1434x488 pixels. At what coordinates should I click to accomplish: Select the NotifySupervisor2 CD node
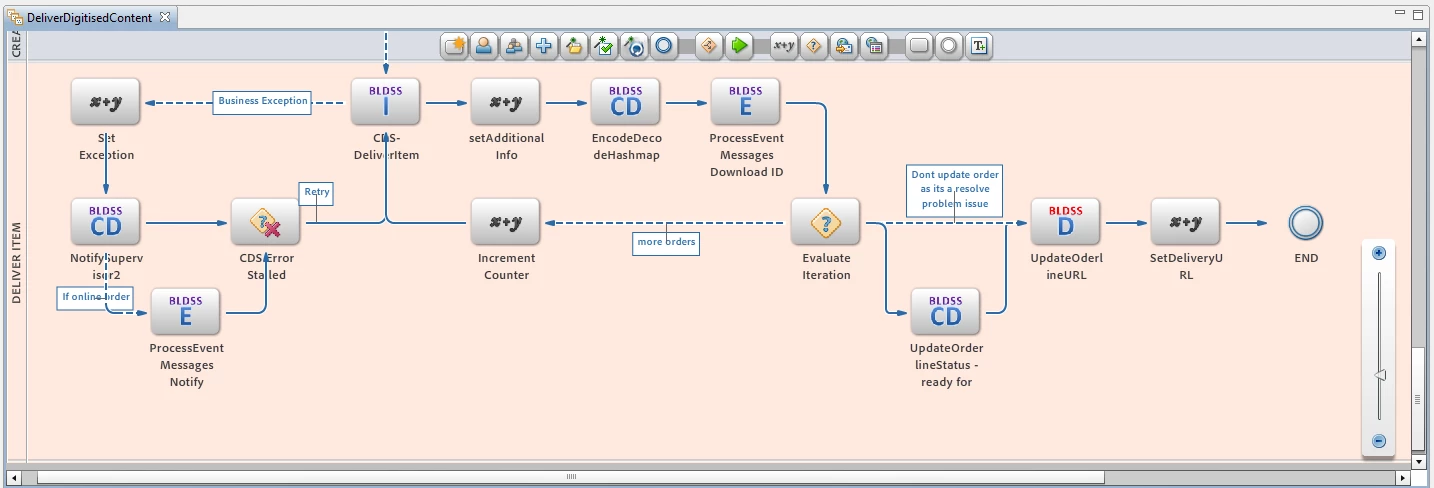(x=105, y=222)
